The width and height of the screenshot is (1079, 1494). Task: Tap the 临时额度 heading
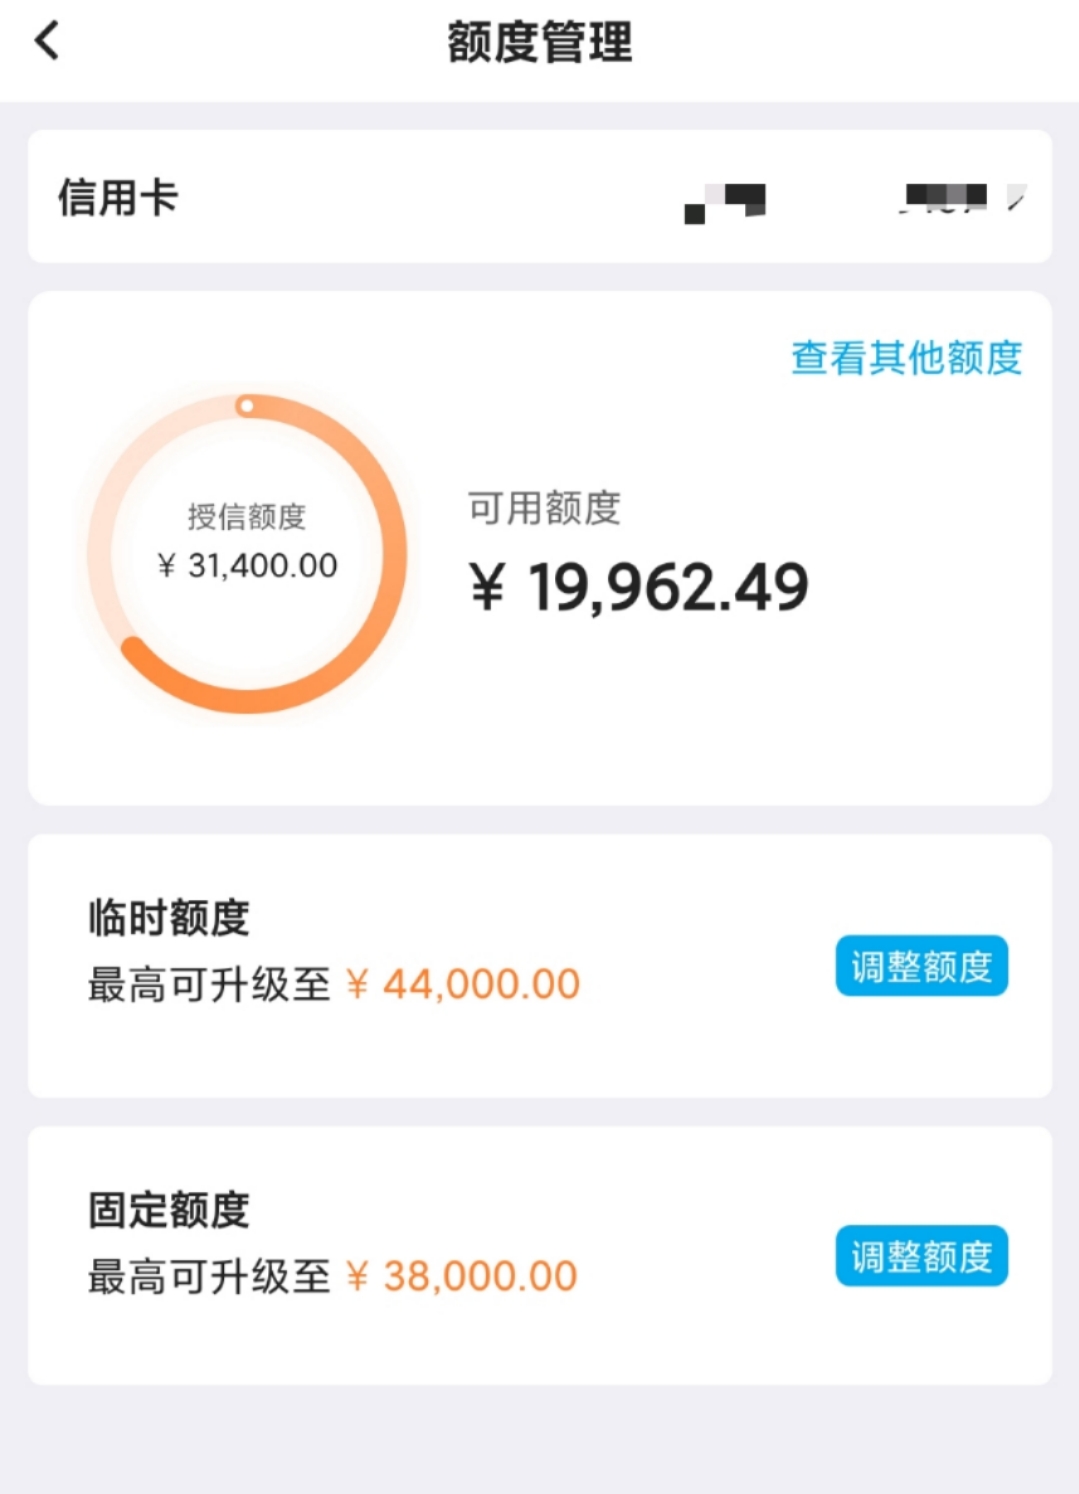click(x=169, y=917)
